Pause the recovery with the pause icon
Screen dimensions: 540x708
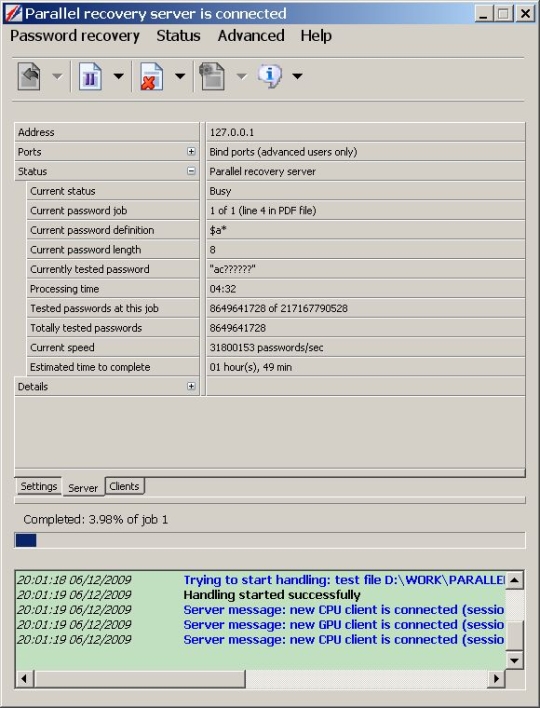(x=90, y=76)
